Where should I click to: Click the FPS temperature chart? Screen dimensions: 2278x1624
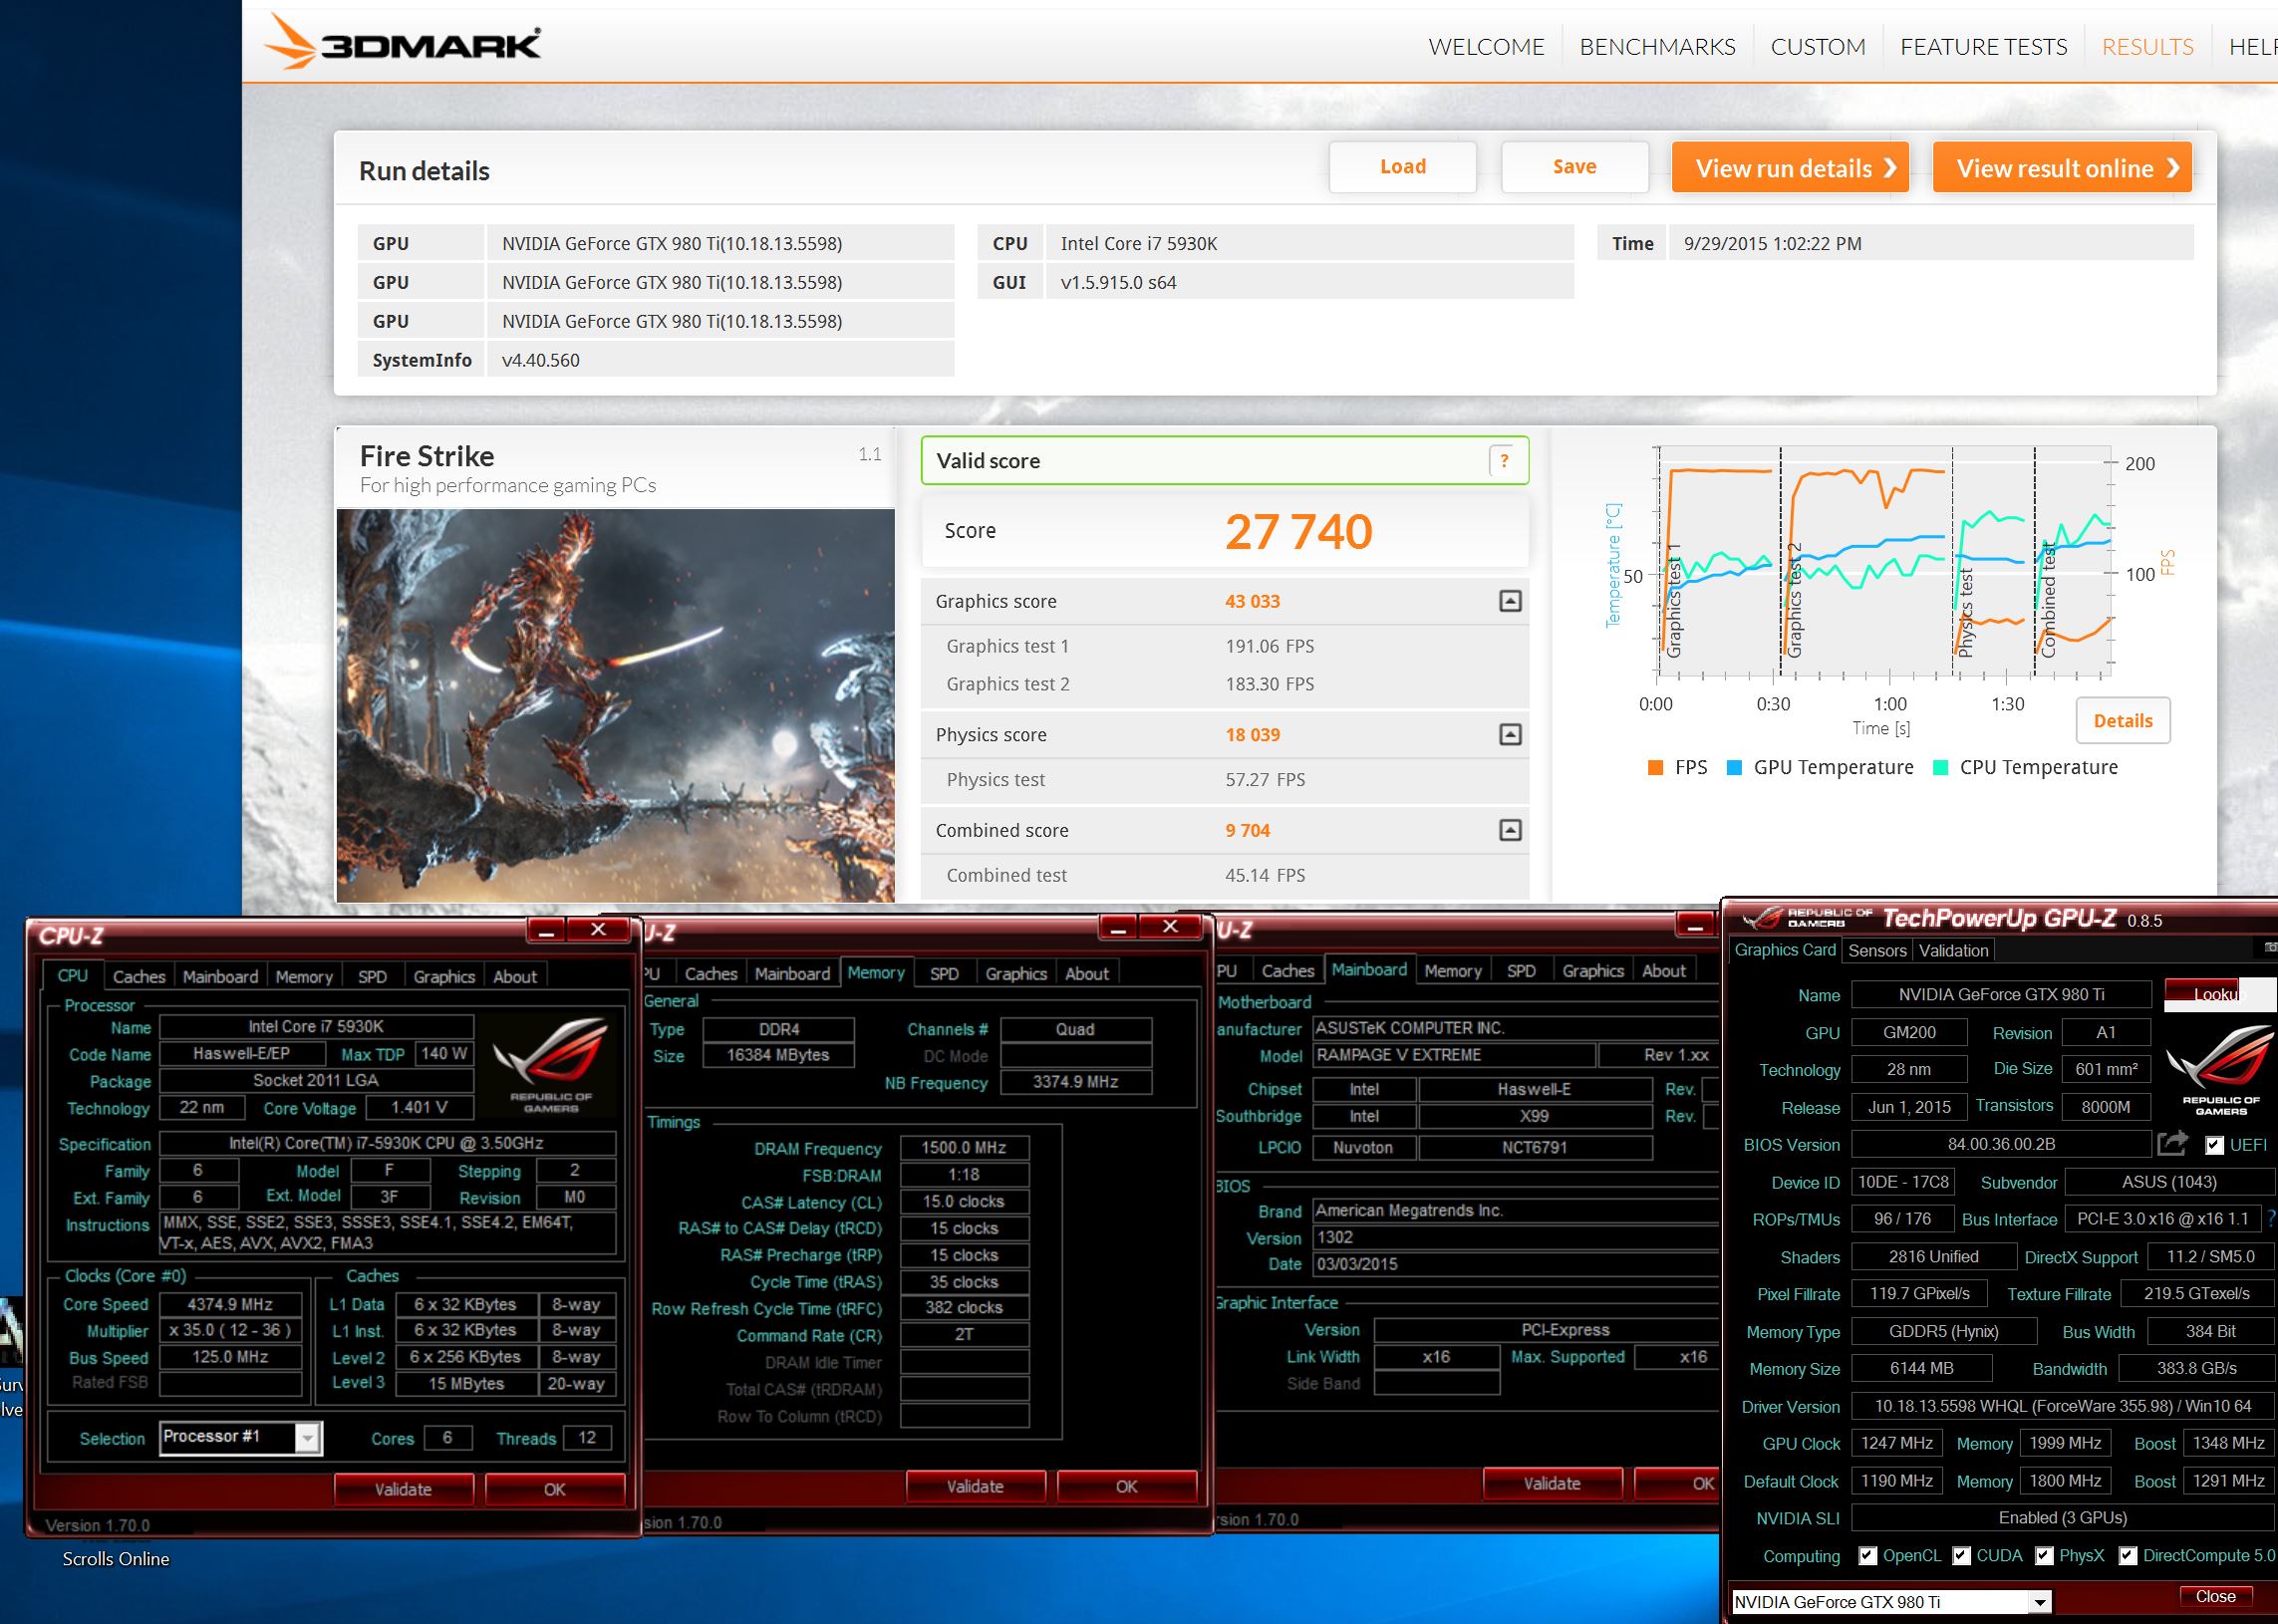[x=1884, y=562]
